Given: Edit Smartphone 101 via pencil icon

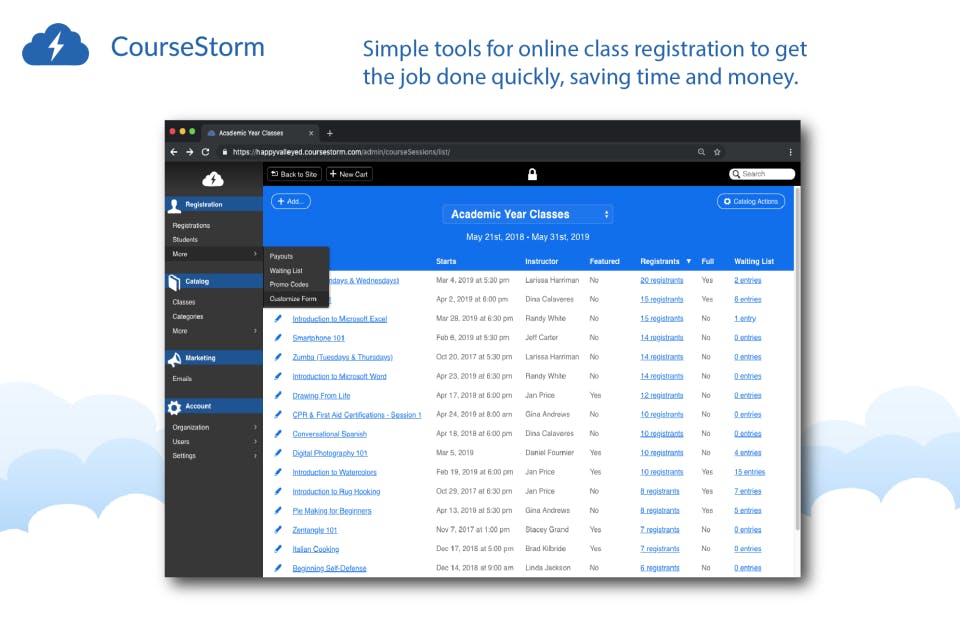Looking at the screenshot, I should coord(278,337).
